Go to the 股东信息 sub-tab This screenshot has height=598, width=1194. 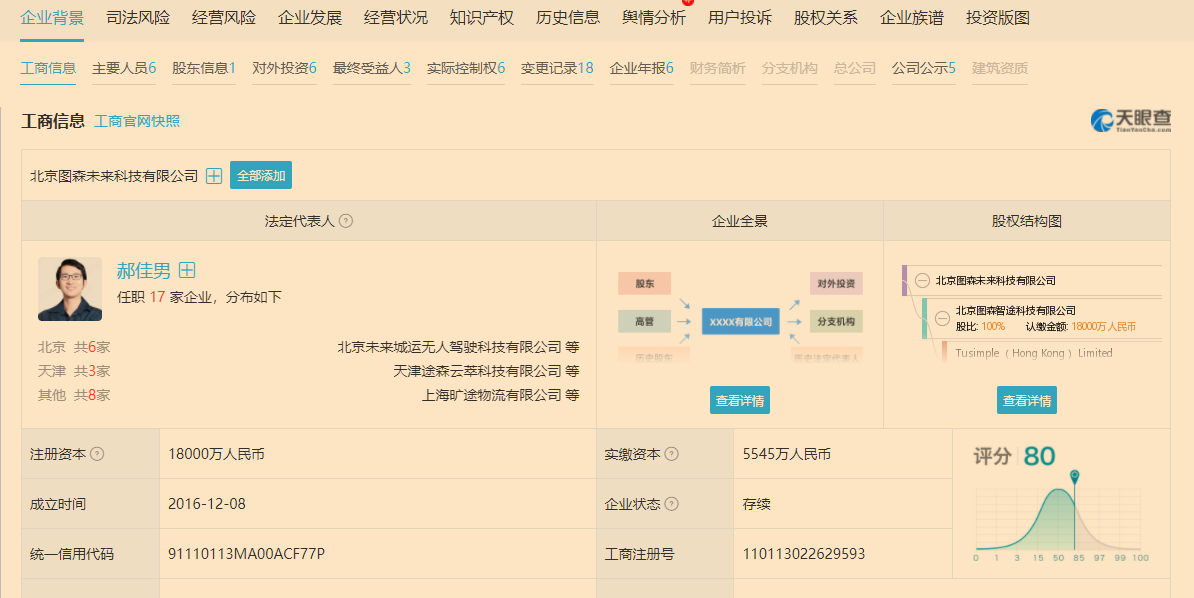(x=204, y=68)
